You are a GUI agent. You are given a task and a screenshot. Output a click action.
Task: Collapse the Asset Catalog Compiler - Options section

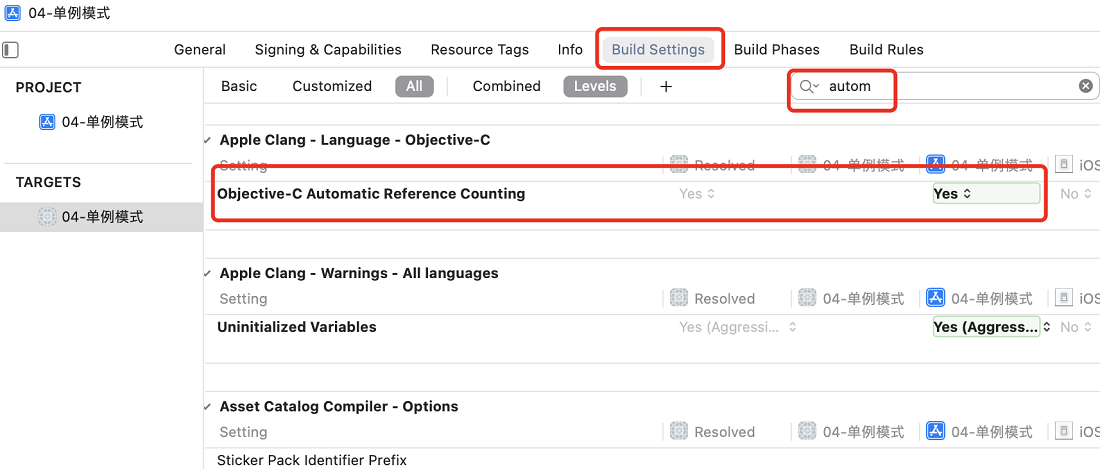[x=208, y=407]
